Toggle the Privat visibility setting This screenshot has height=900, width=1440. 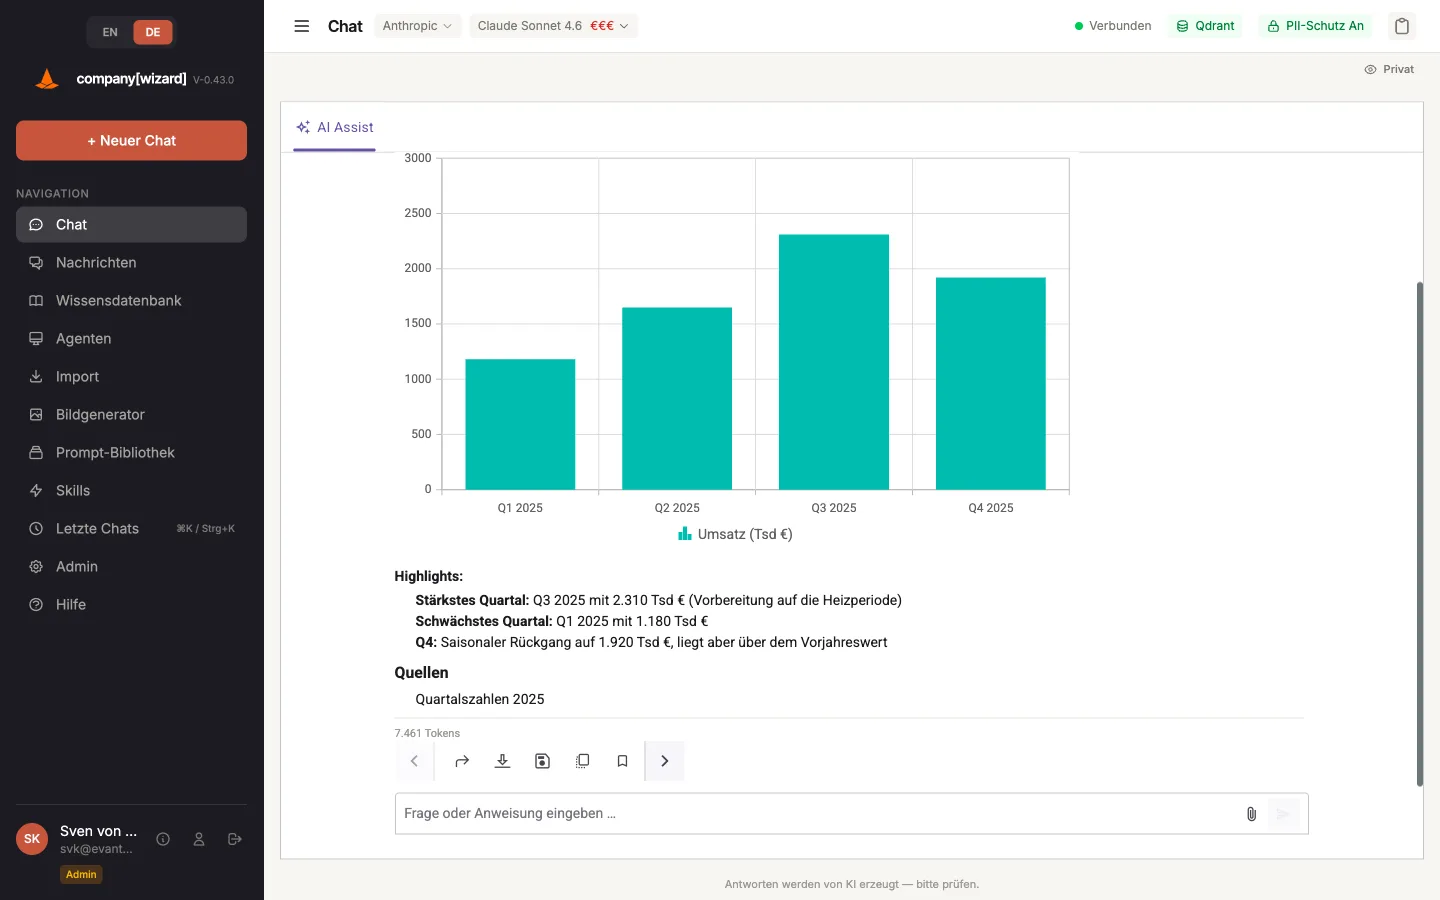click(x=1389, y=69)
